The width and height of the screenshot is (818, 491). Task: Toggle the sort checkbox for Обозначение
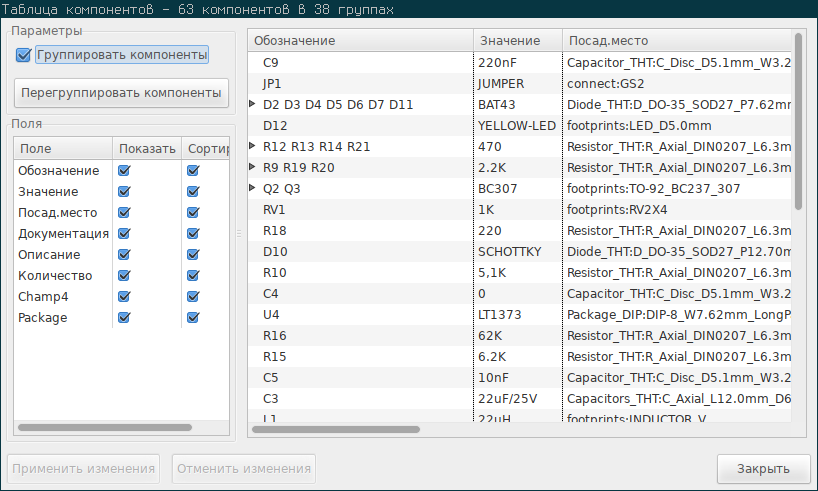[x=193, y=171]
